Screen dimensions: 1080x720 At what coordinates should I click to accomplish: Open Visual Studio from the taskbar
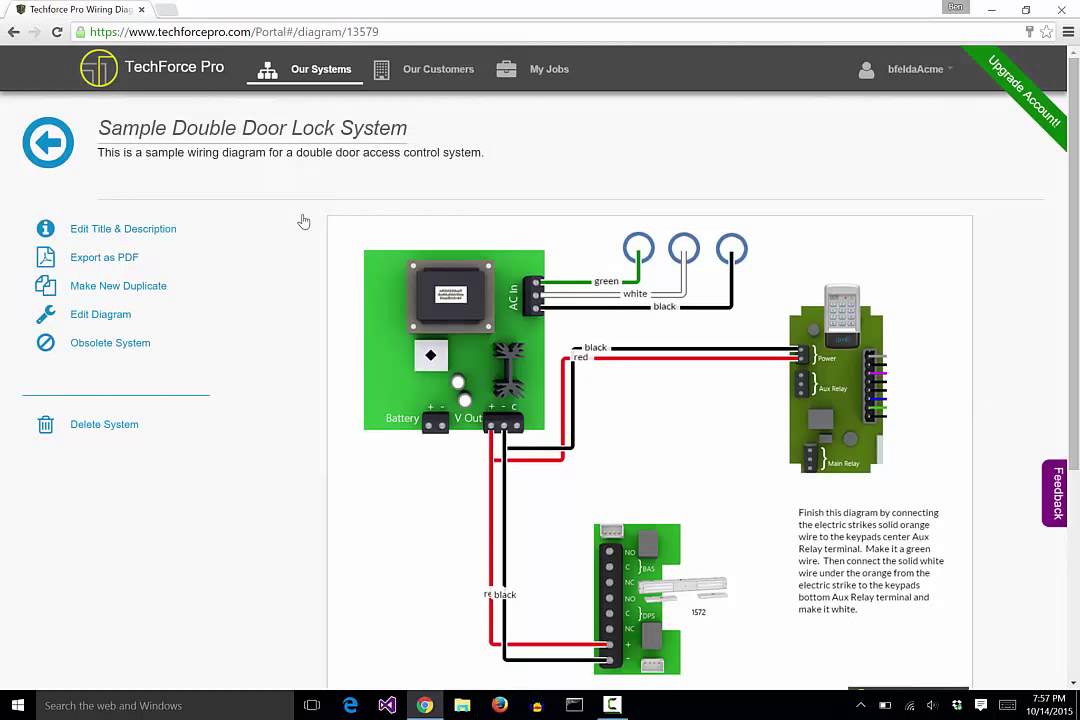click(387, 705)
